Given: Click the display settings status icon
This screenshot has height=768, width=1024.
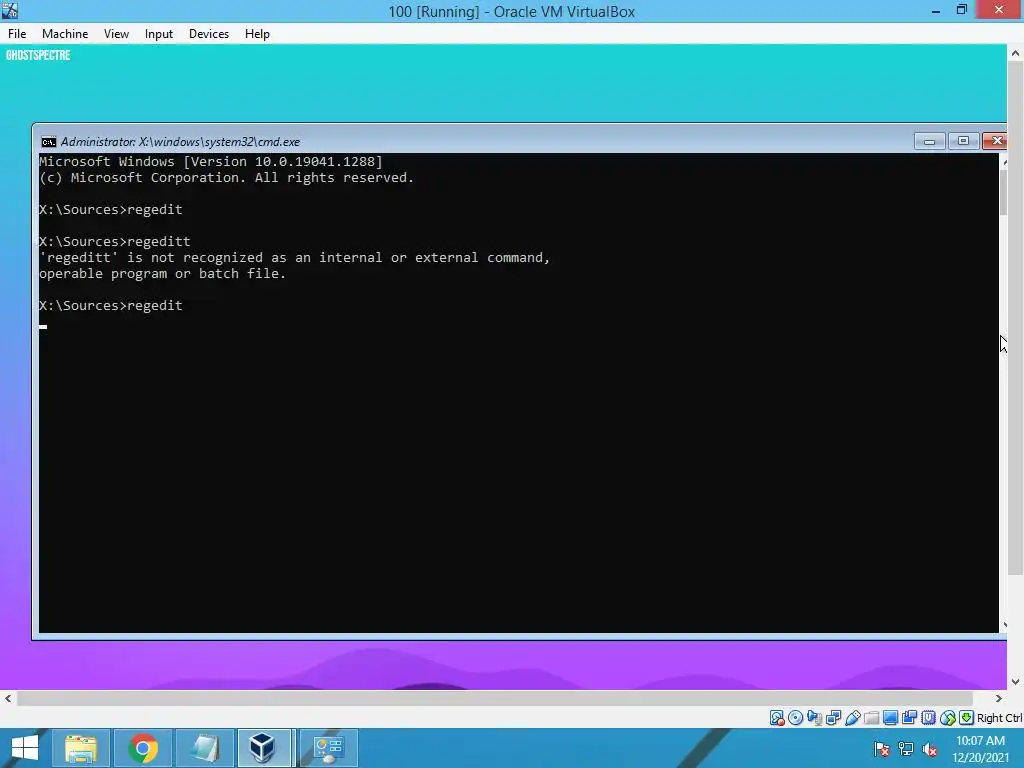Looking at the screenshot, I should click(x=890, y=718).
